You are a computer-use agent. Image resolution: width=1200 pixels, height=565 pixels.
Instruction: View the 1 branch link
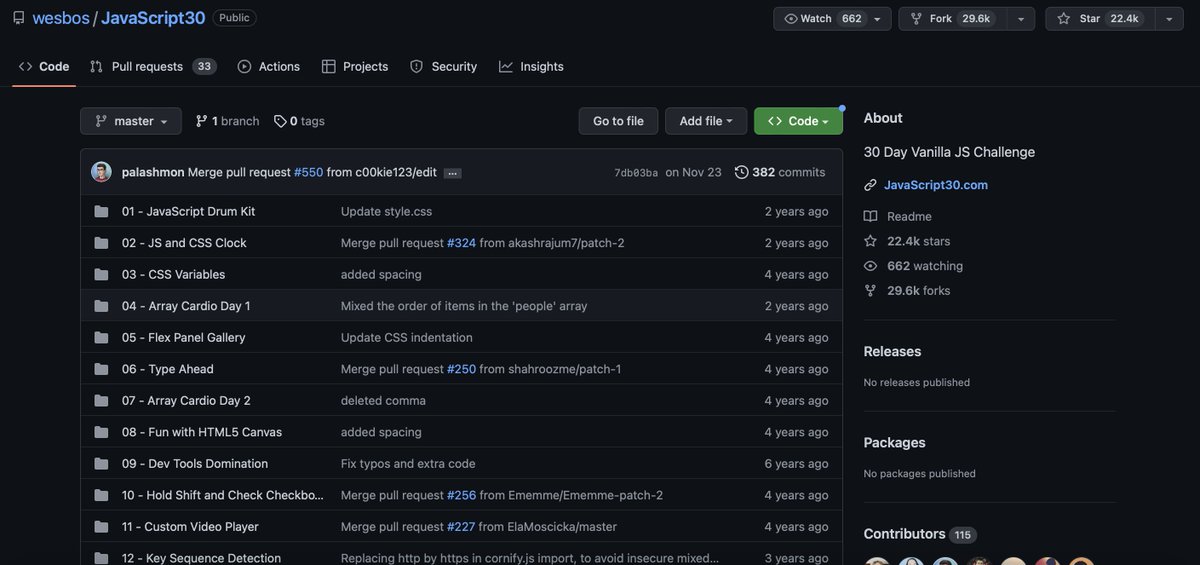[227, 121]
